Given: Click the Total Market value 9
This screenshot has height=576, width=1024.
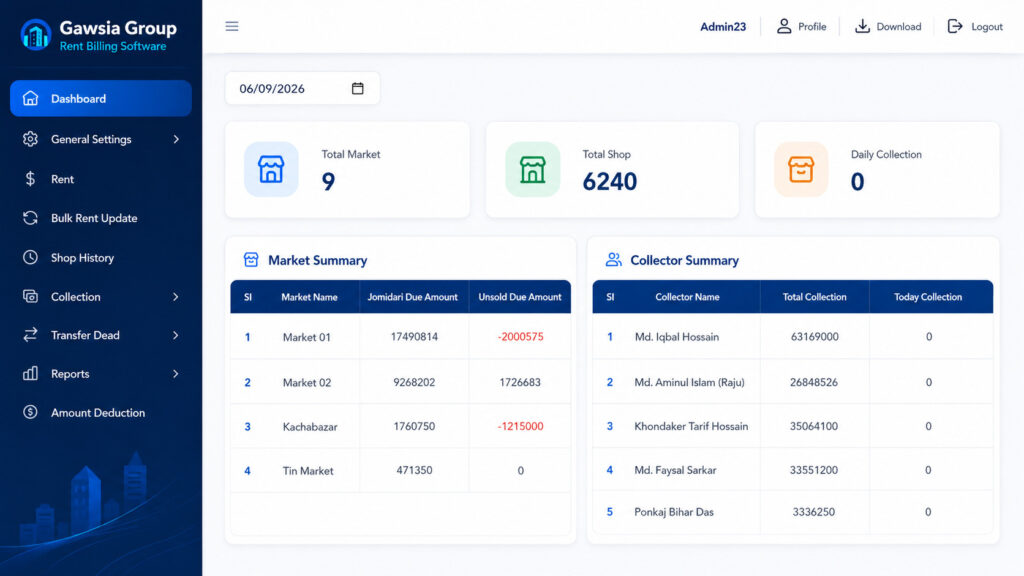Looking at the screenshot, I should pyautogui.click(x=328, y=182).
